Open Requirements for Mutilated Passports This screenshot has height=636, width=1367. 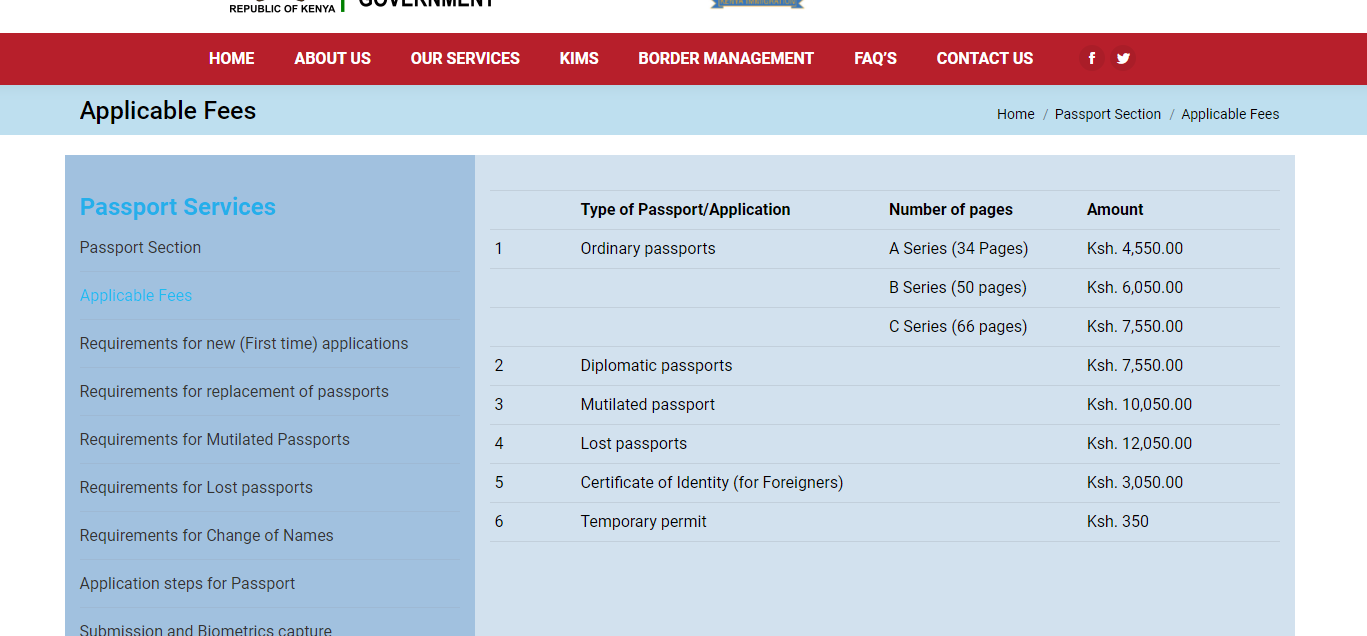point(215,439)
